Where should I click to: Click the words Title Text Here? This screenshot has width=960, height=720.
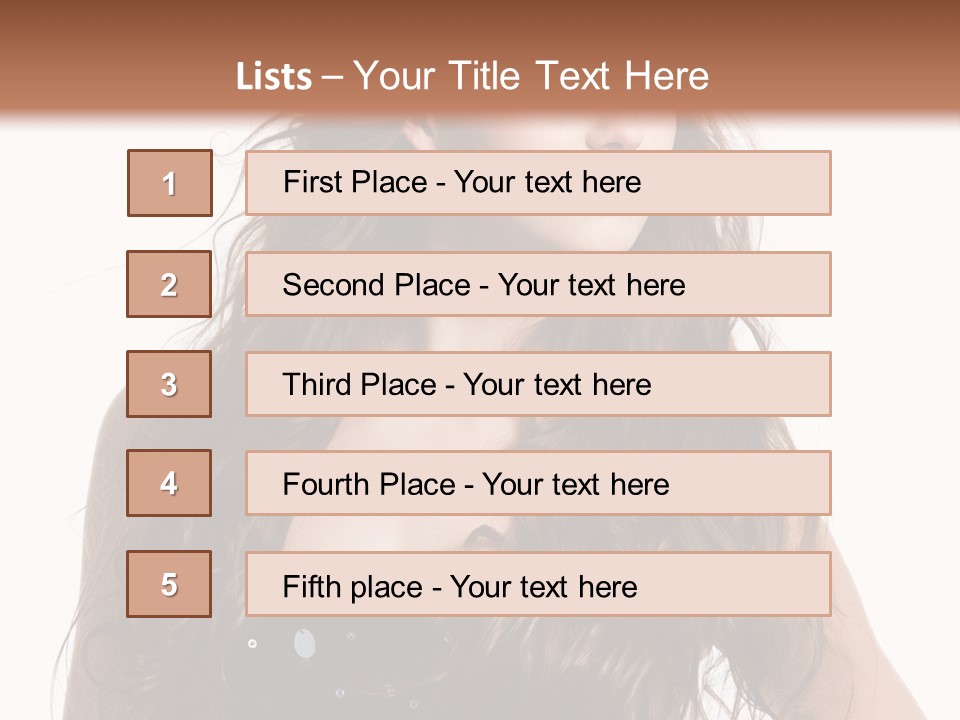[x=579, y=76]
